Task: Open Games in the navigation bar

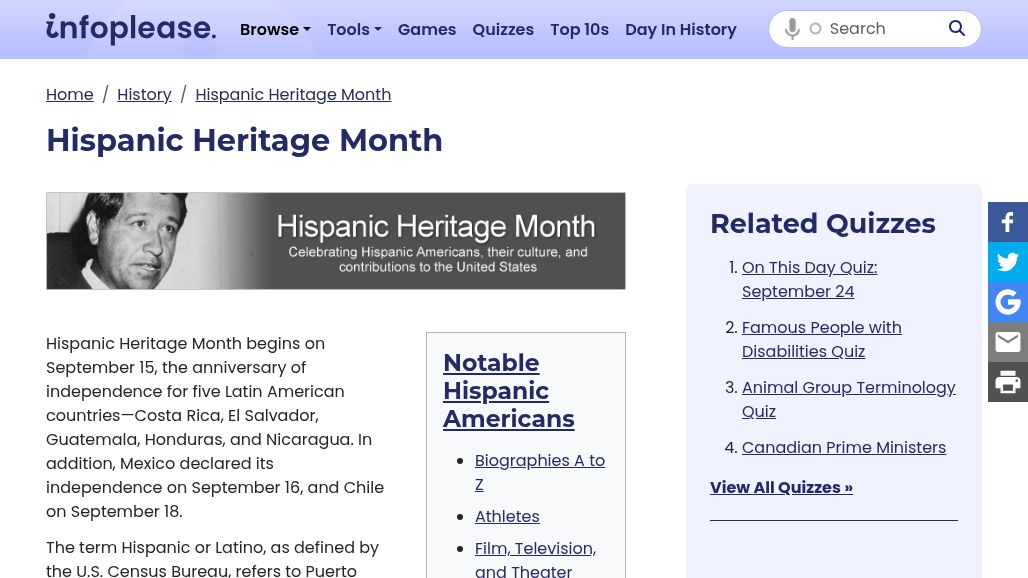Action: tap(427, 29)
